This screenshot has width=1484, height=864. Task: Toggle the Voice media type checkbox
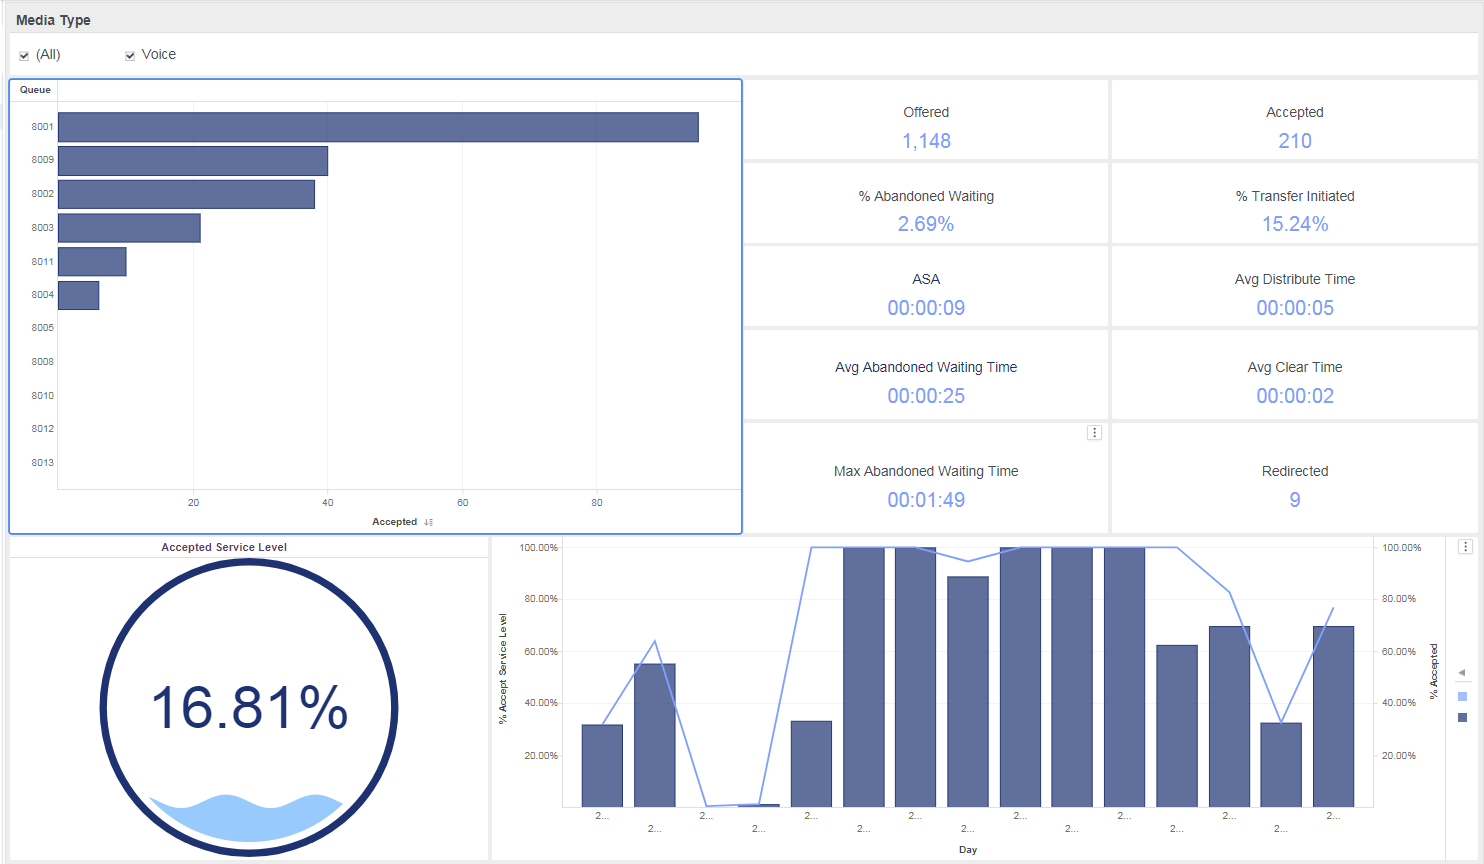[130, 56]
